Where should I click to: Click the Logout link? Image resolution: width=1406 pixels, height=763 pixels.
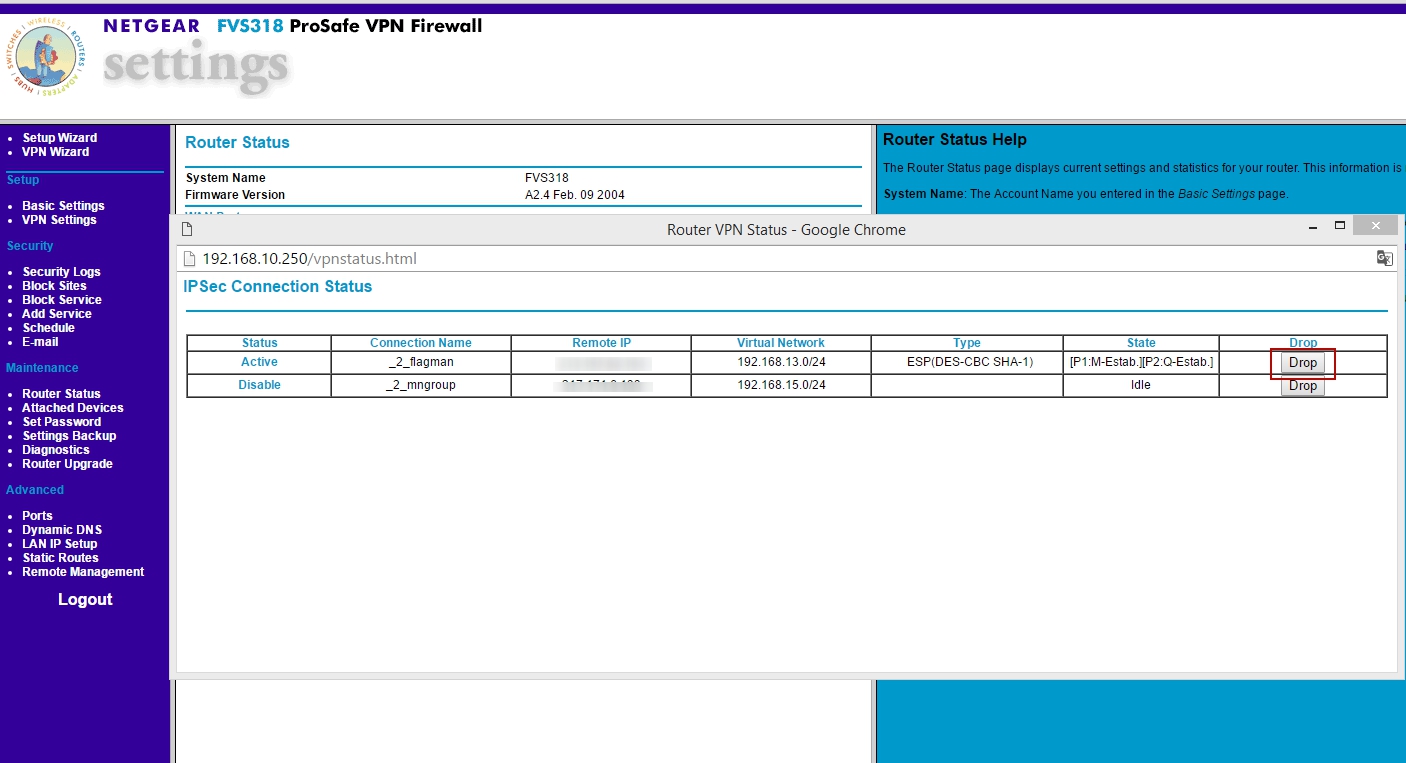[x=85, y=599]
